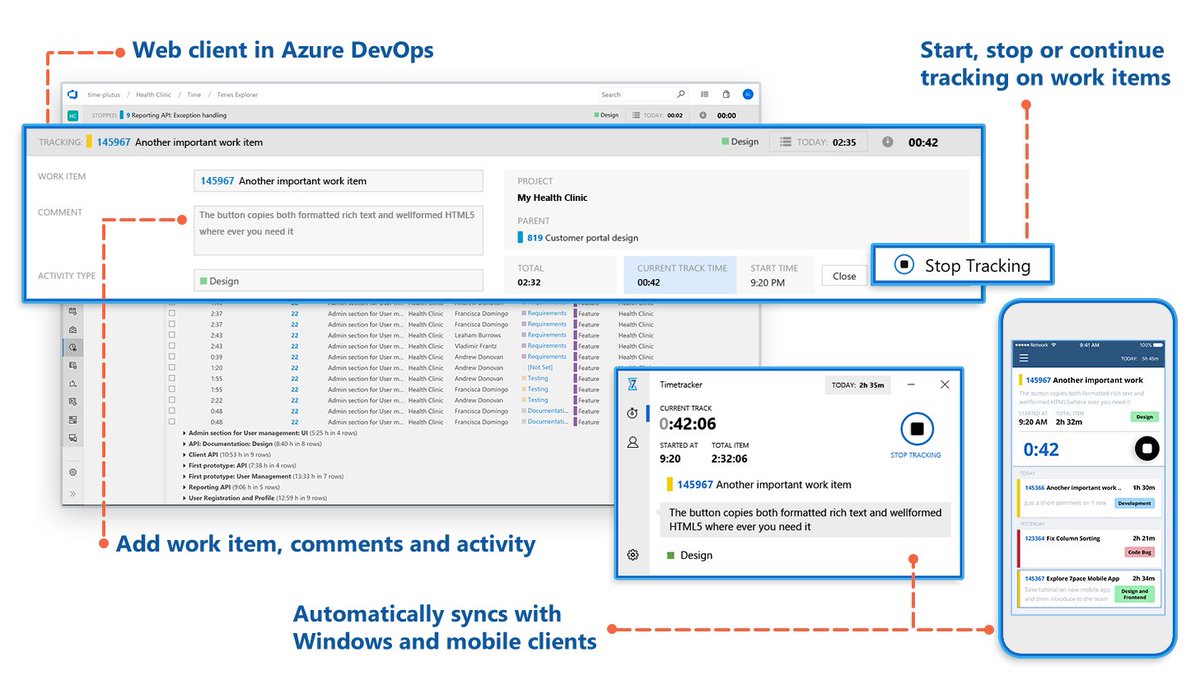Expand the First prototype: User Management group

[x=185, y=476]
